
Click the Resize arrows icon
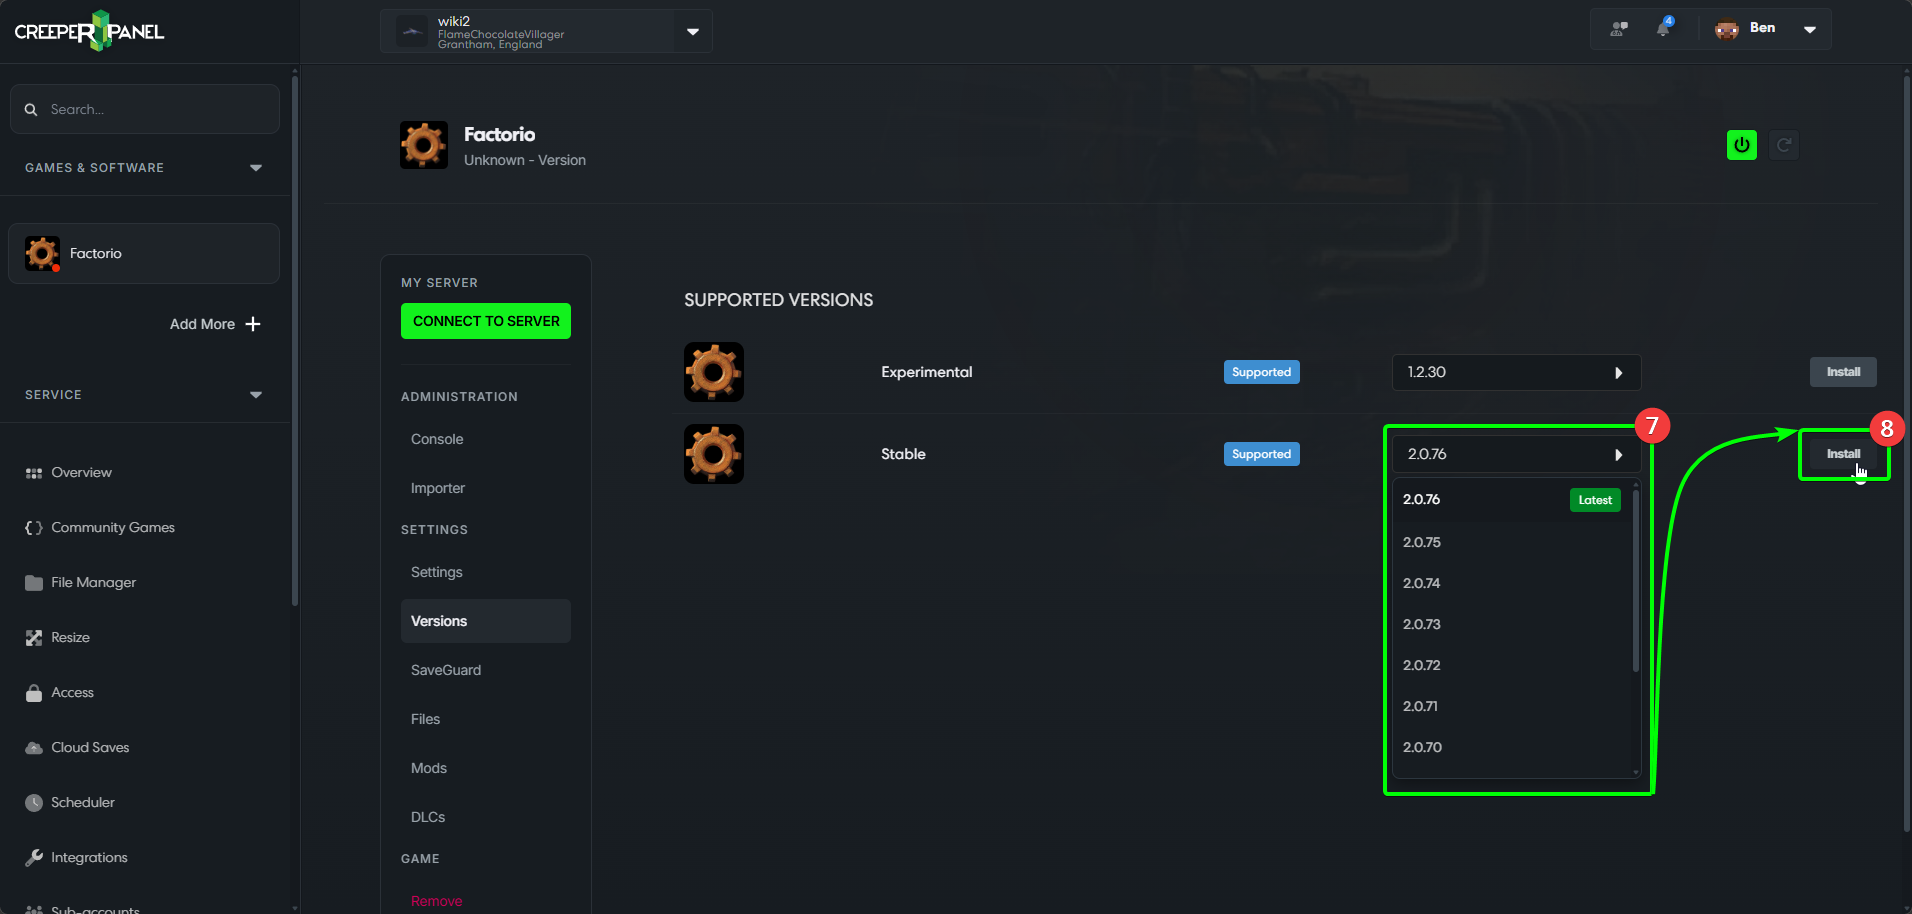33,637
